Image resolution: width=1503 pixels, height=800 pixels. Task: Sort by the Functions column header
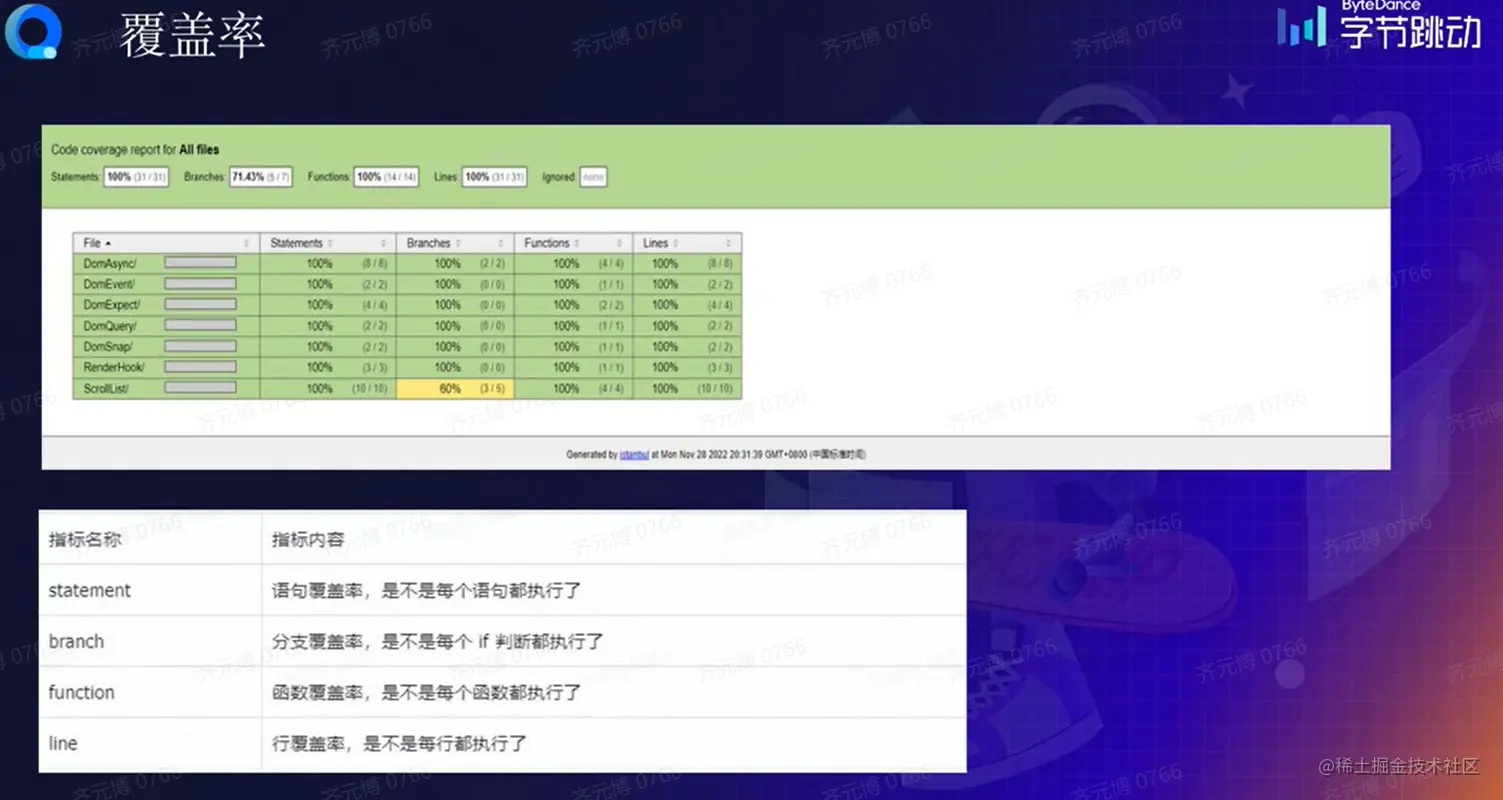coord(573,243)
